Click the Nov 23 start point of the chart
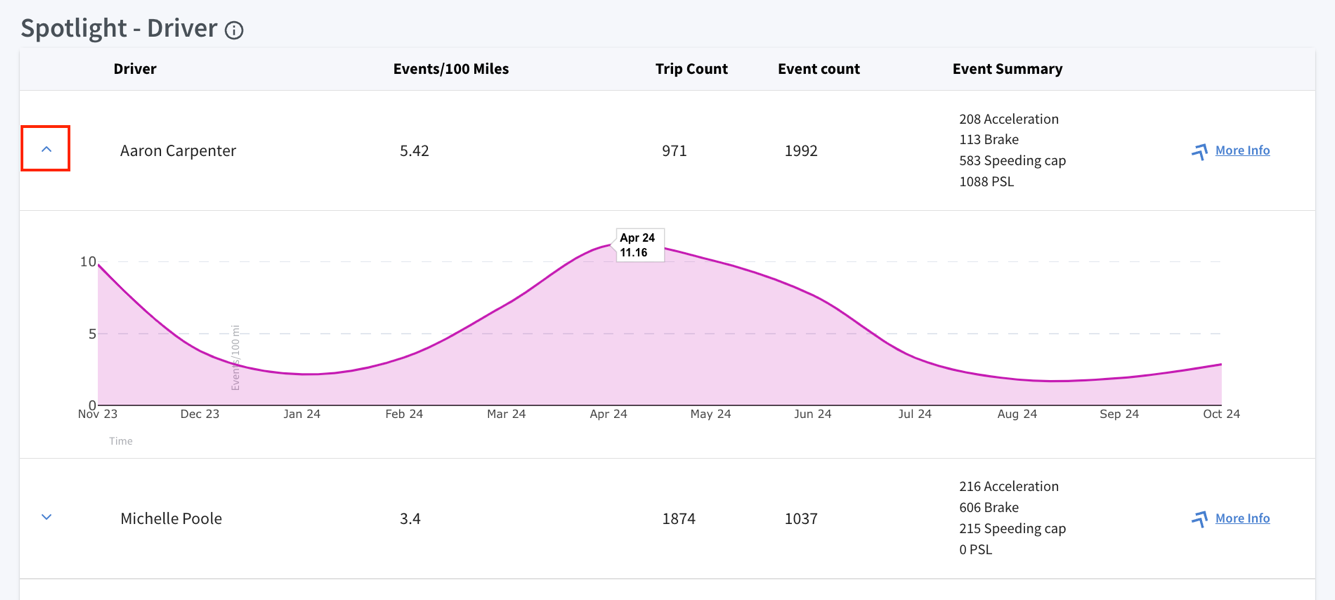The height and width of the screenshot is (600, 1335). pyautogui.click(x=98, y=264)
